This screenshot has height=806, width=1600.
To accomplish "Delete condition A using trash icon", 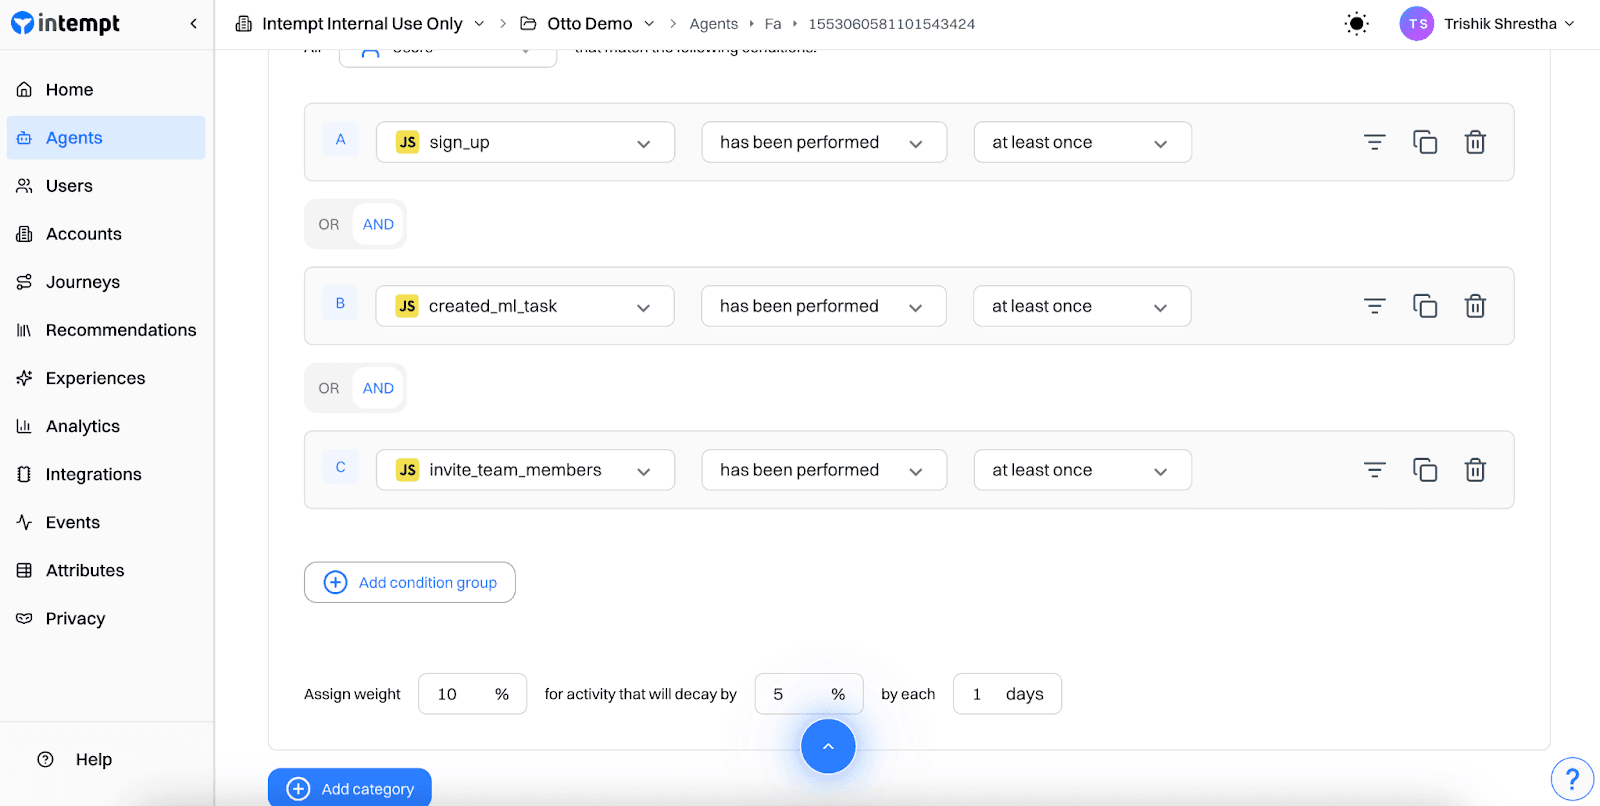I will pyautogui.click(x=1475, y=142).
